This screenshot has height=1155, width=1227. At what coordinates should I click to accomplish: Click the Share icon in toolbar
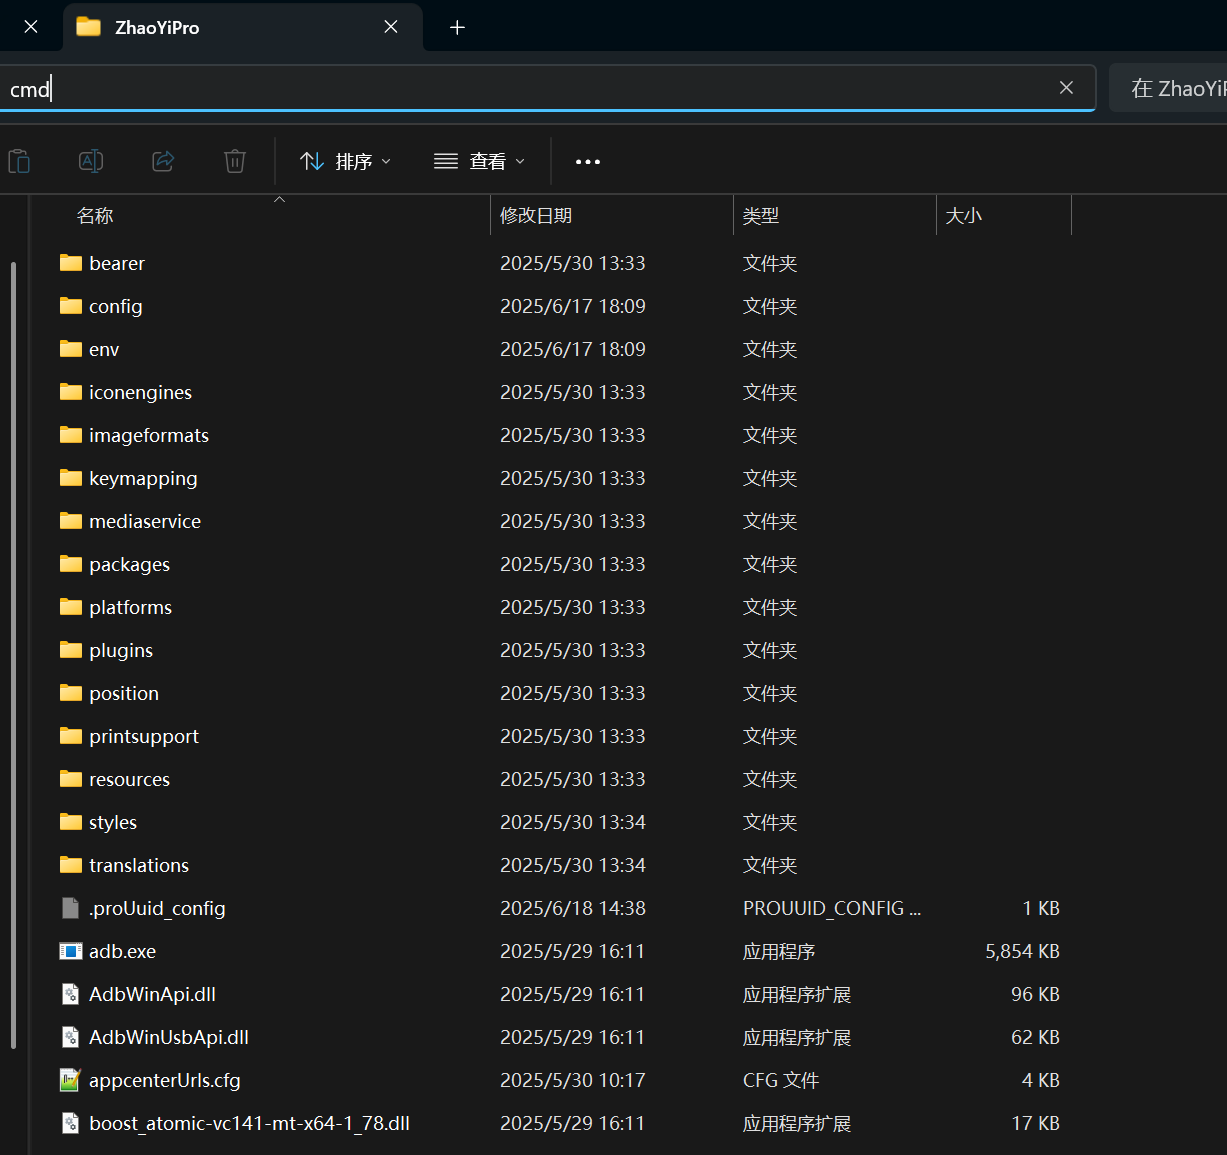click(163, 161)
